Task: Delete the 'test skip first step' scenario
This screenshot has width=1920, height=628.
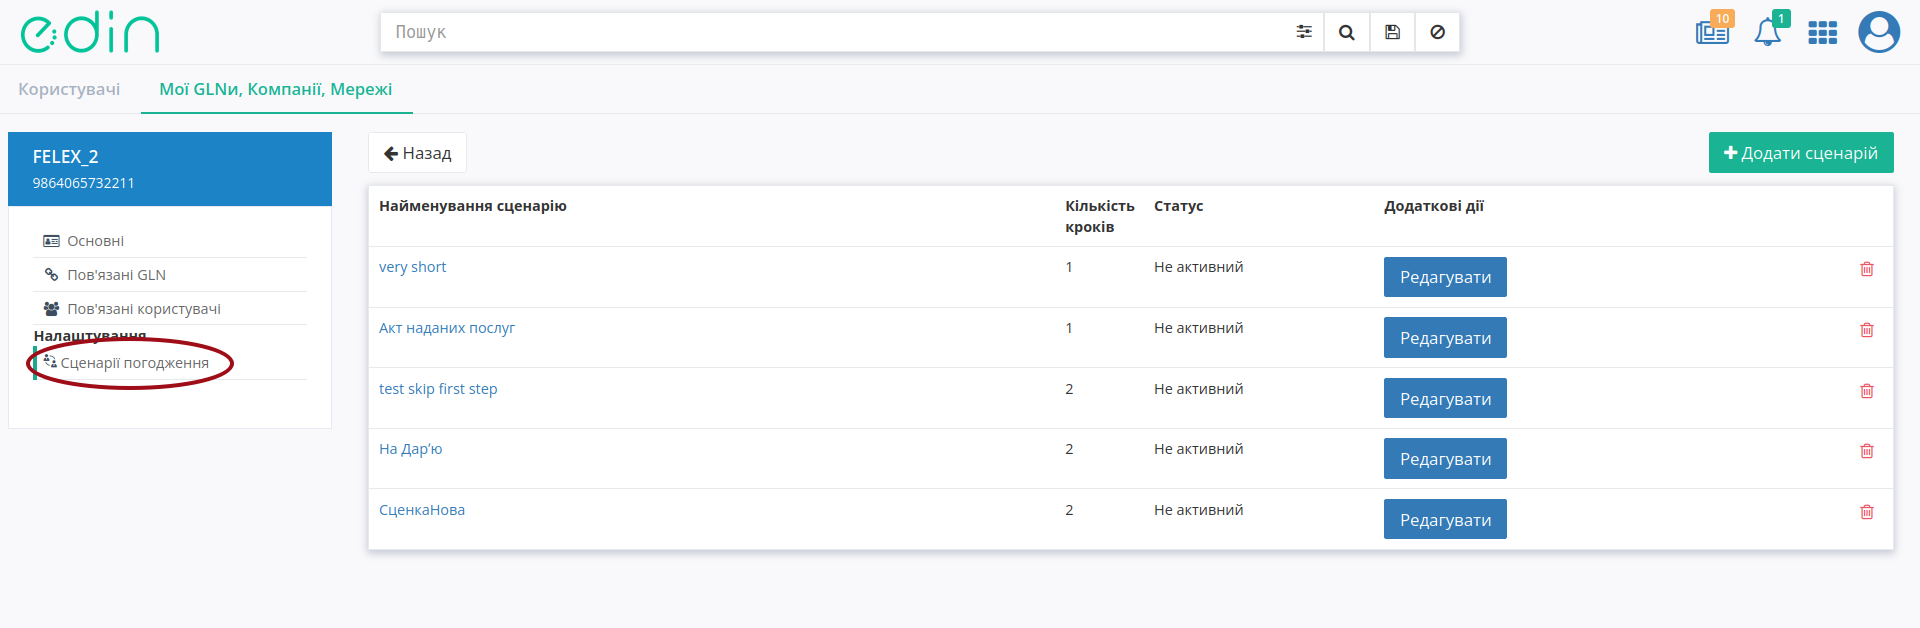Action: [x=1866, y=391]
